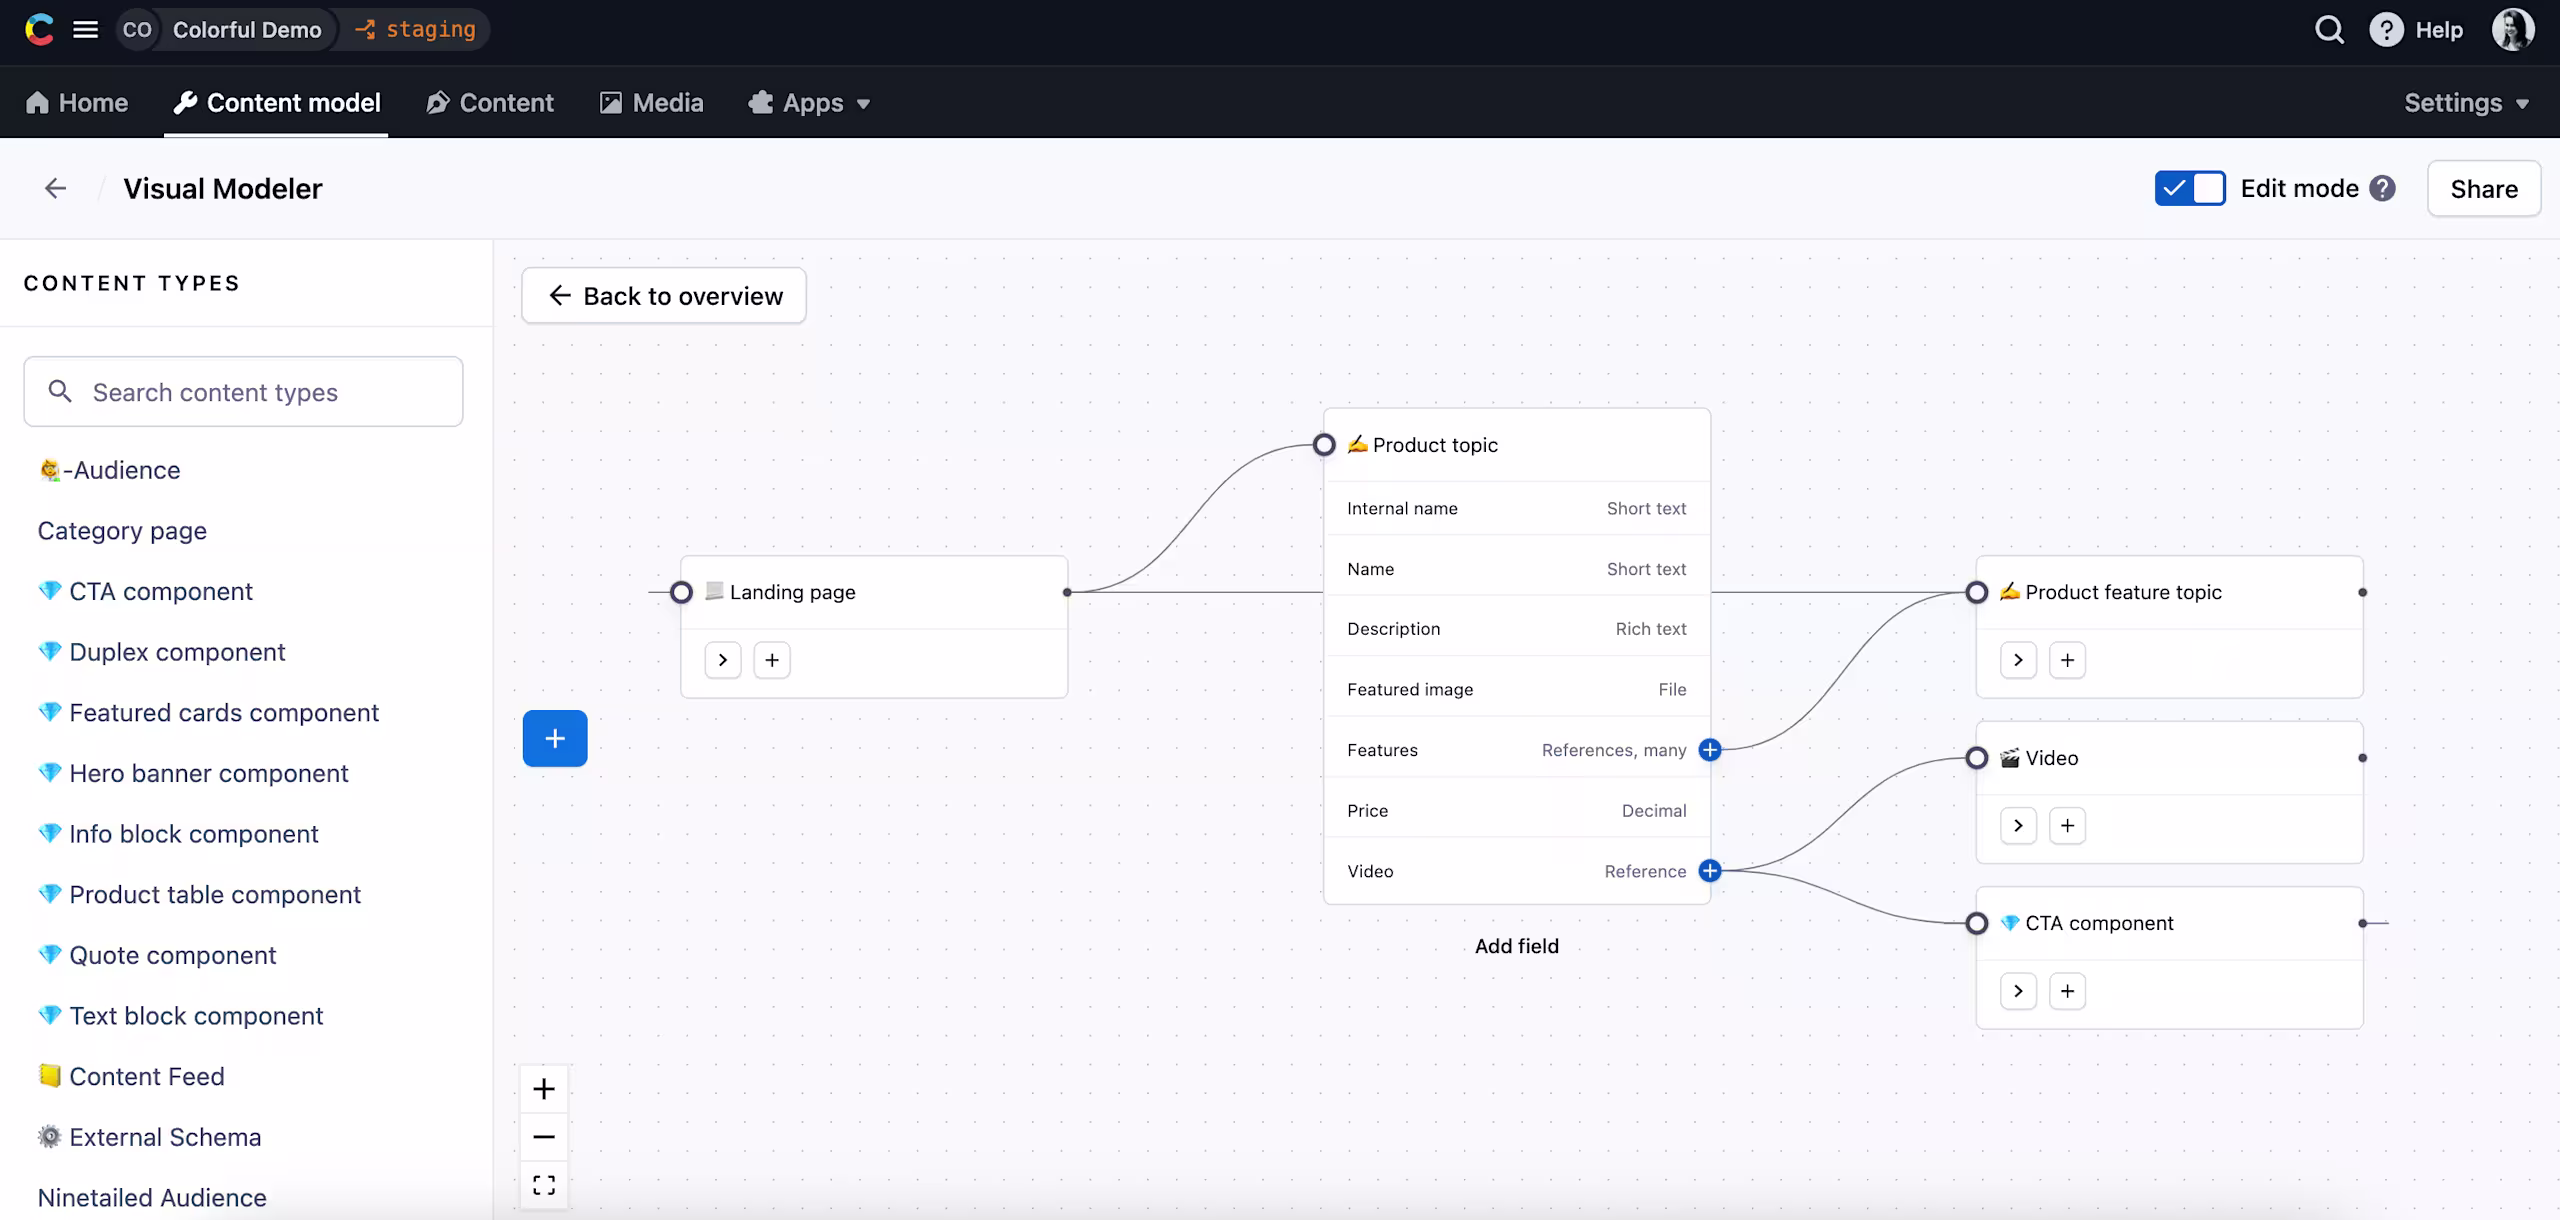Add a field to CTA component node
Screen dimensions: 2560x1220
click(2067, 991)
